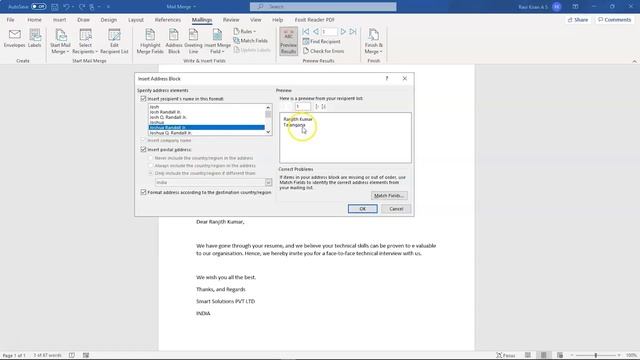Toggle Insert postal address checkbox

143,150
